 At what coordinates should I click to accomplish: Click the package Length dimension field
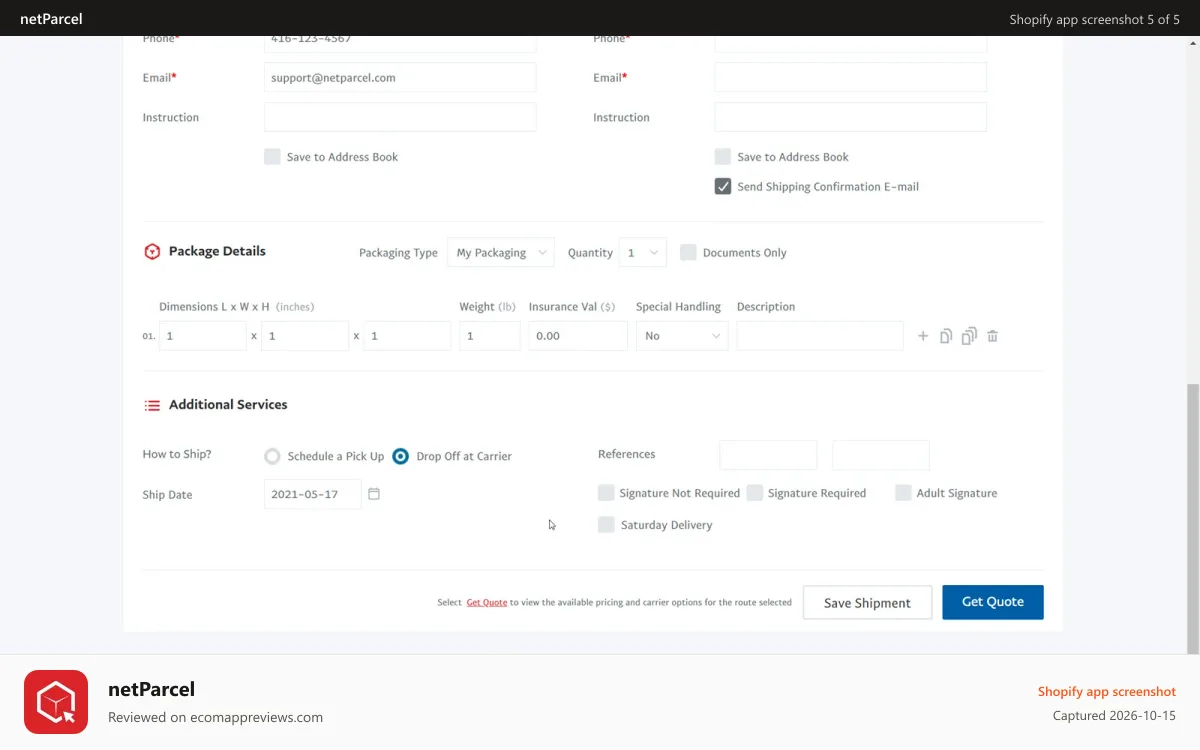point(203,336)
